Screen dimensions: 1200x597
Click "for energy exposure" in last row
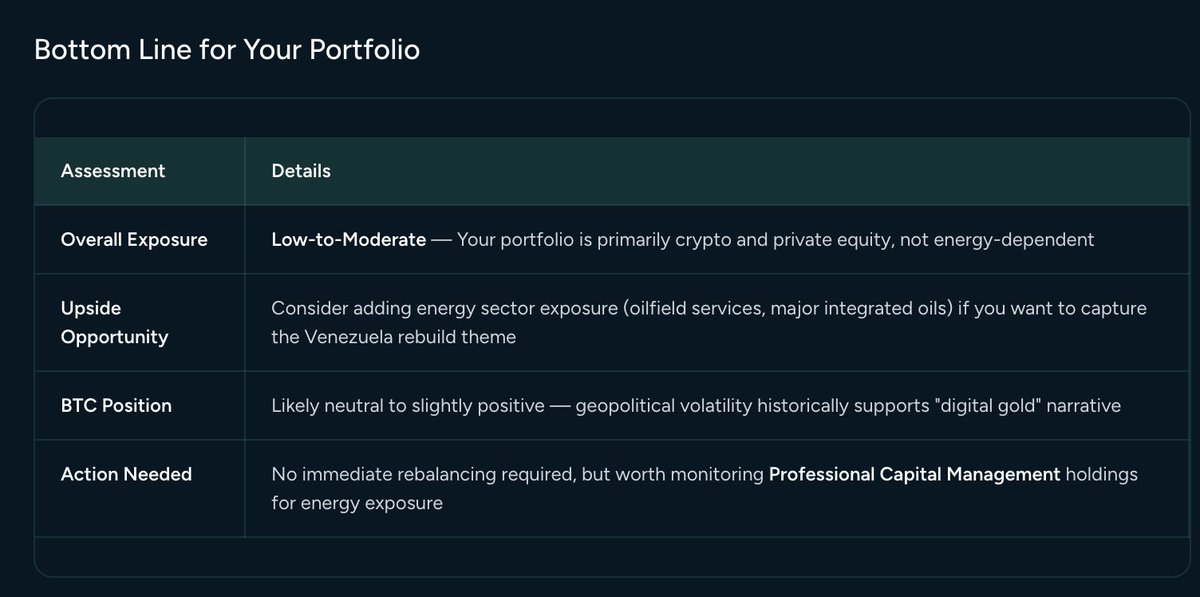click(x=356, y=503)
